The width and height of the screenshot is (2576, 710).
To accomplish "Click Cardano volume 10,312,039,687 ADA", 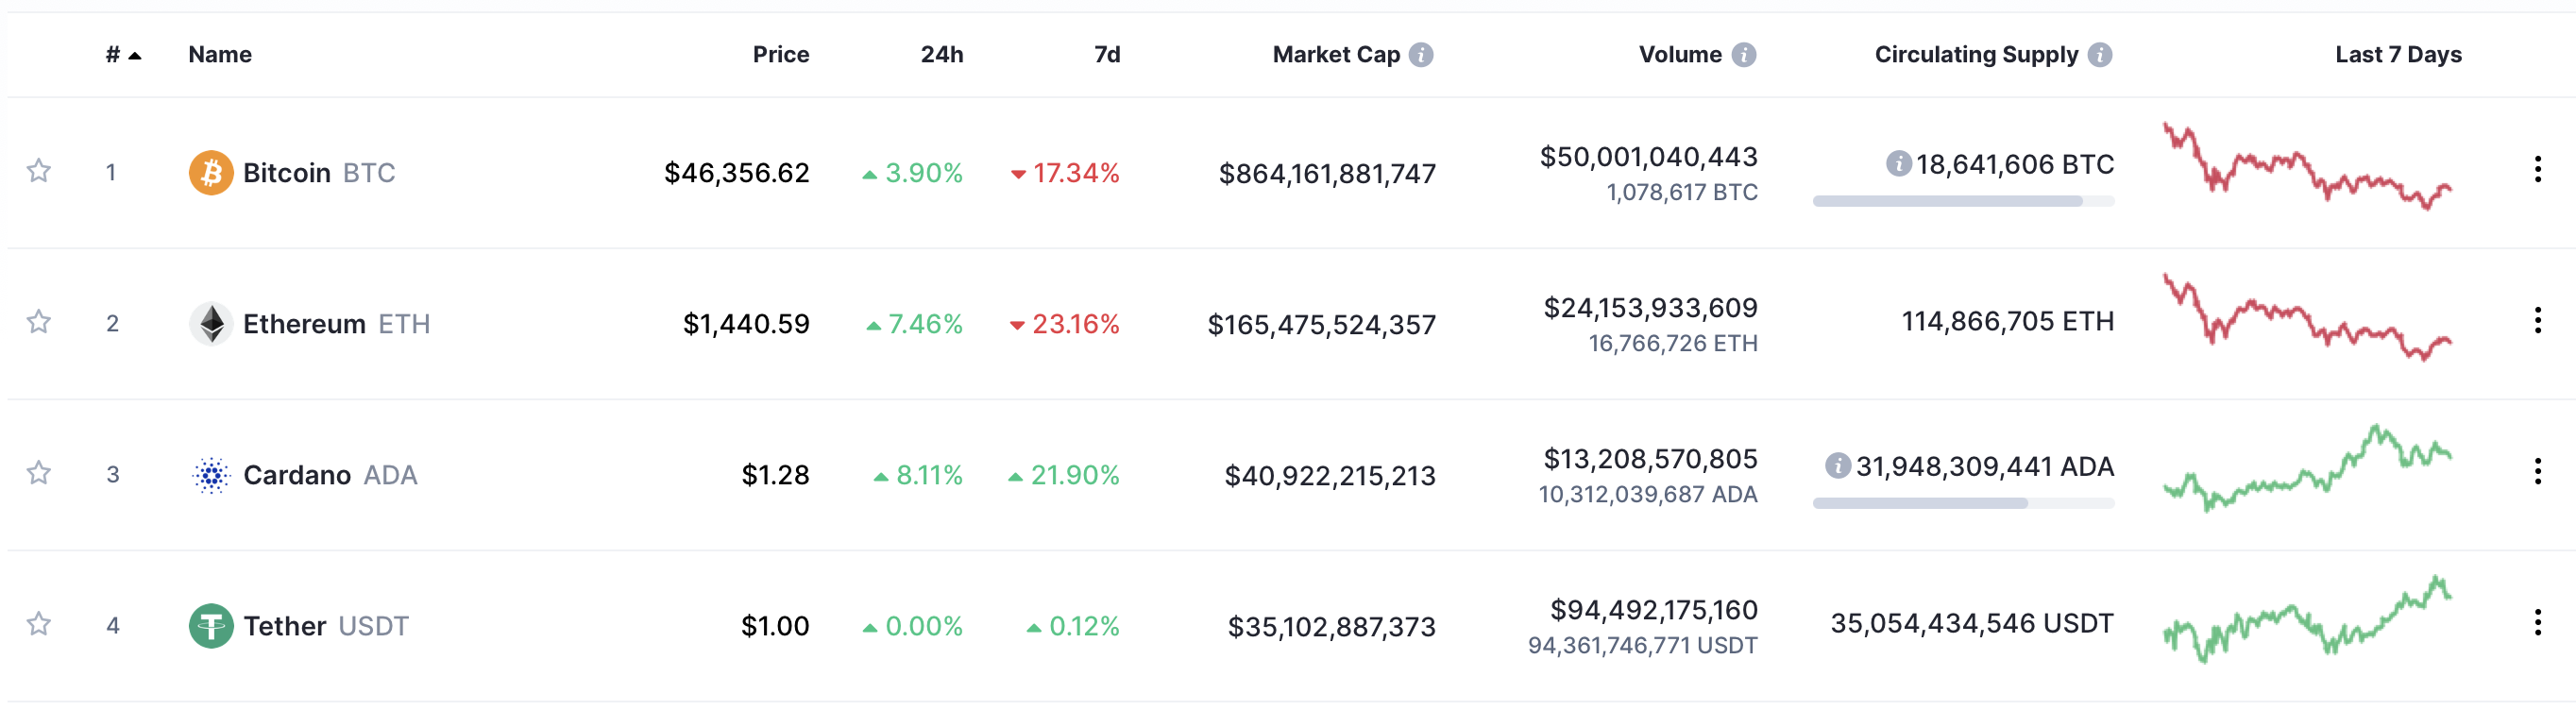I will tap(1648, 494).
